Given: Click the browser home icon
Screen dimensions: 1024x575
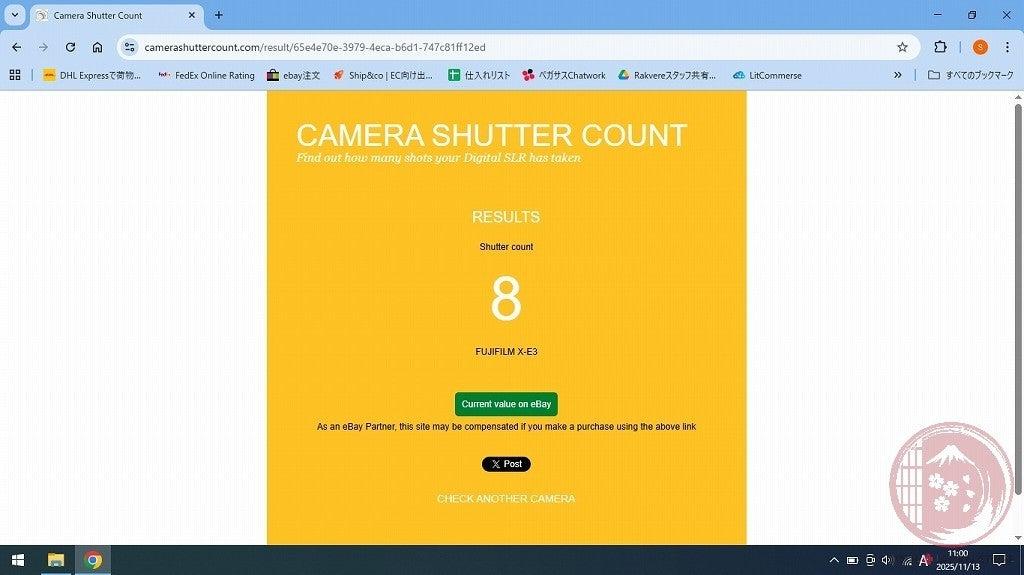Looking at the screenshot, I should point(97,47).
